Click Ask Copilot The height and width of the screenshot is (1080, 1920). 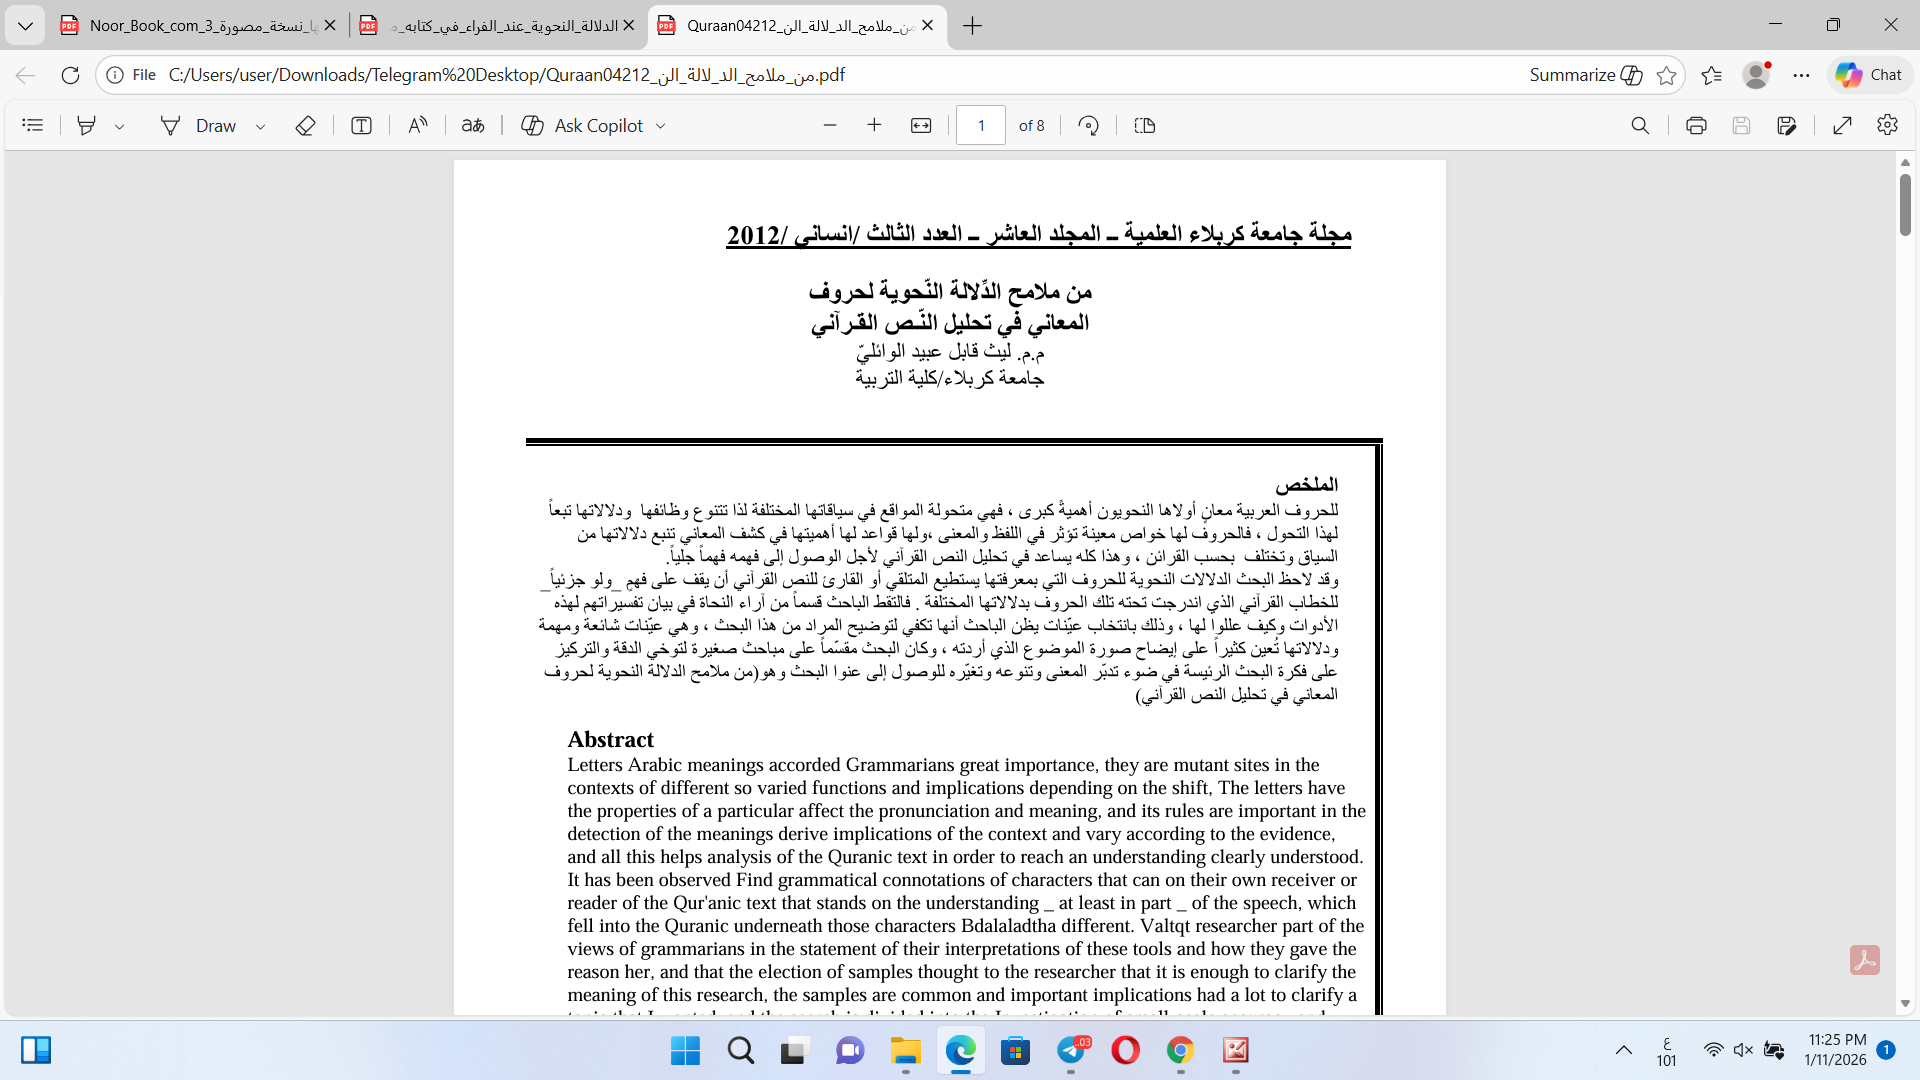[583, 125]
